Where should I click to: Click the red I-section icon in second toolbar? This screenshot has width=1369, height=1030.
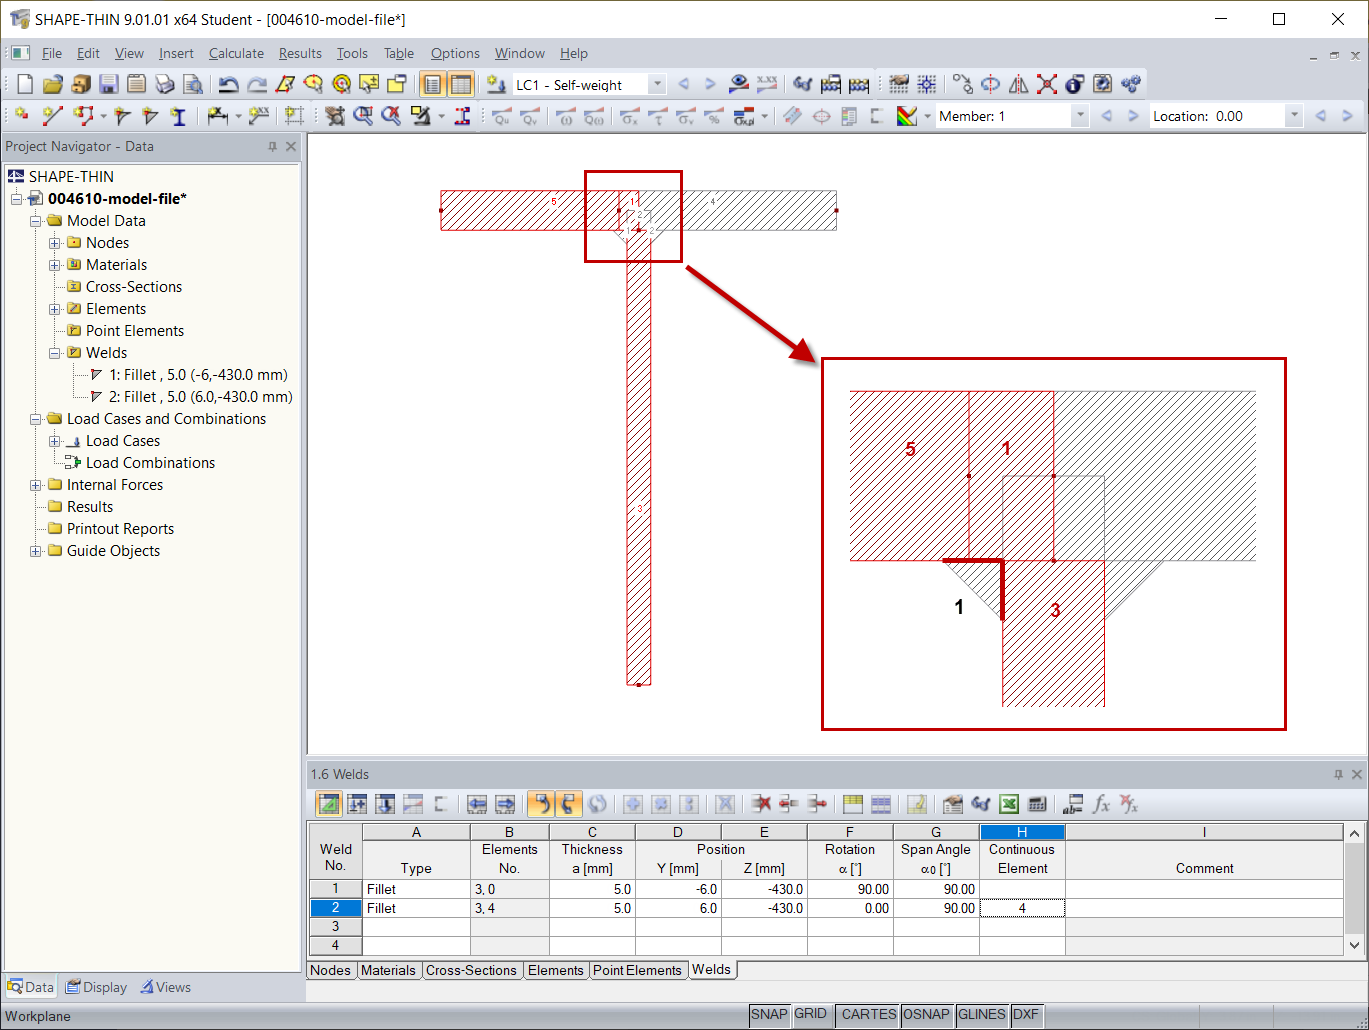click(x=462, y=116)
